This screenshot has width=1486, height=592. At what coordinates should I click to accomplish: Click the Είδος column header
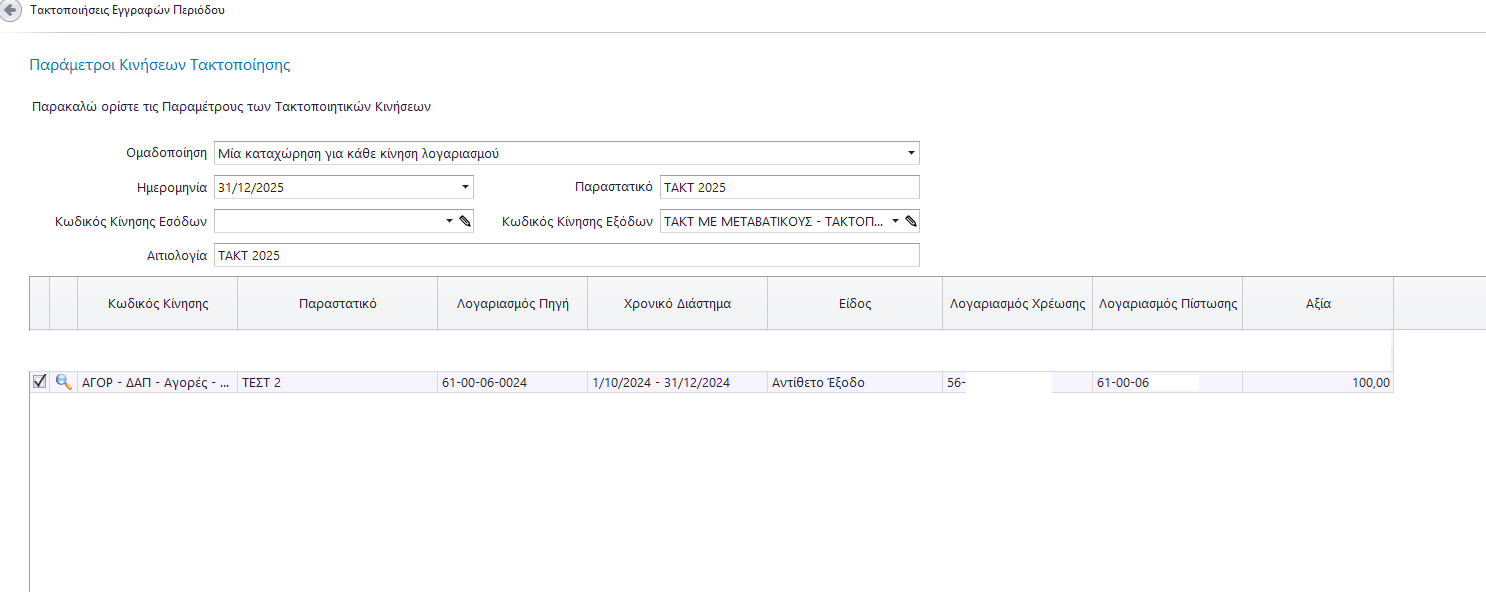click(855, 304)
